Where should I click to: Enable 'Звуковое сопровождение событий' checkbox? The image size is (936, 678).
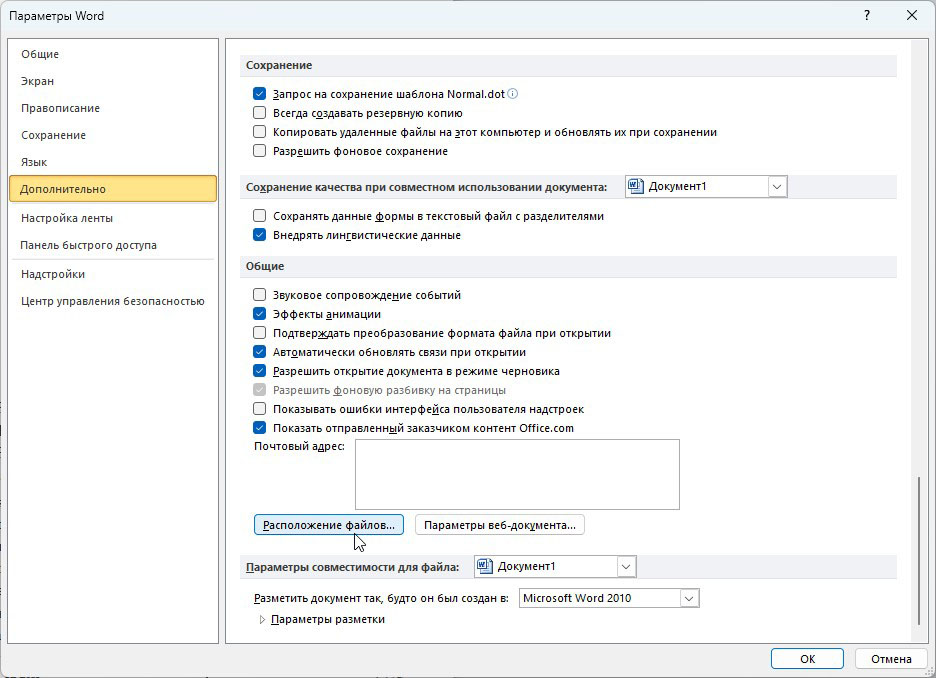(x=260, y=295)
